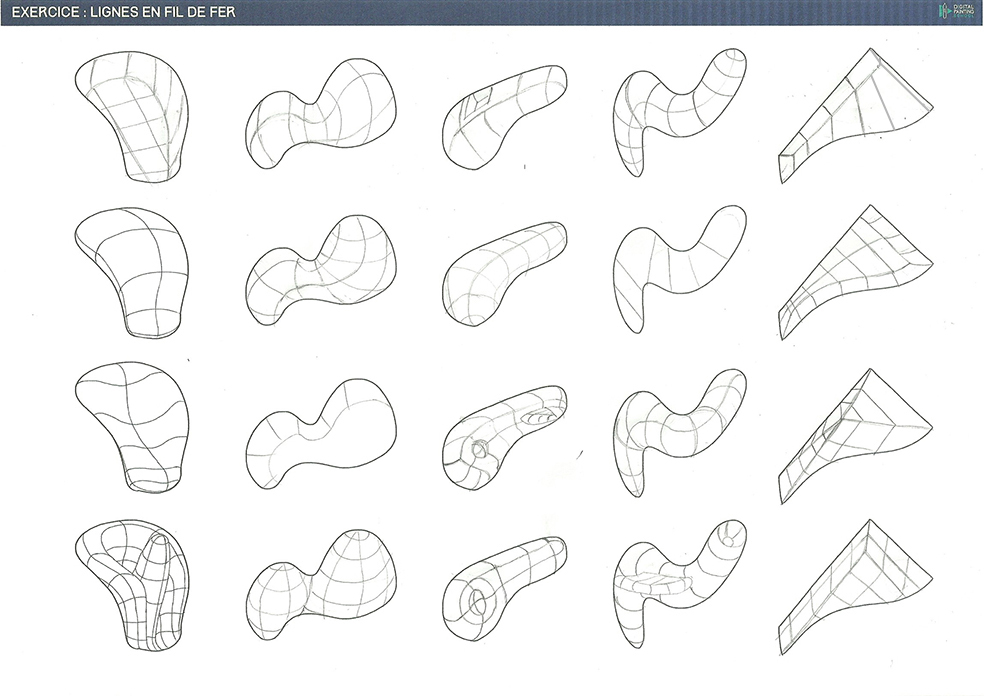The image size is (984, 696).
Task: Select the second shape in the third row
Action: (x=320, y=432)
